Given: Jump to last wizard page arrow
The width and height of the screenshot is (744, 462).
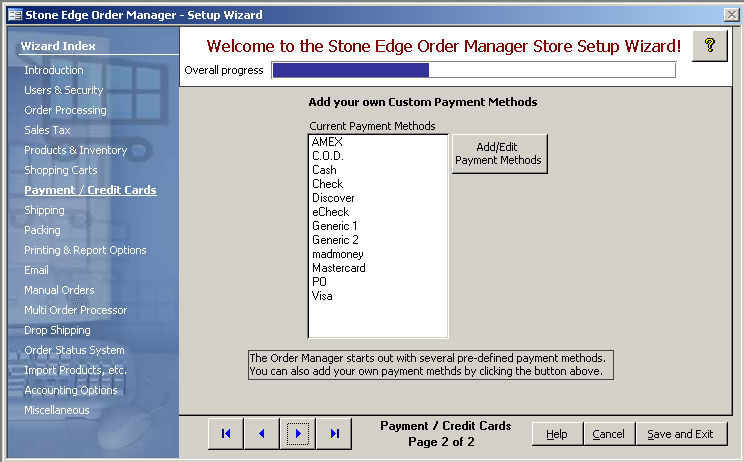Looking at the screenshot, I should click(335, 434).
